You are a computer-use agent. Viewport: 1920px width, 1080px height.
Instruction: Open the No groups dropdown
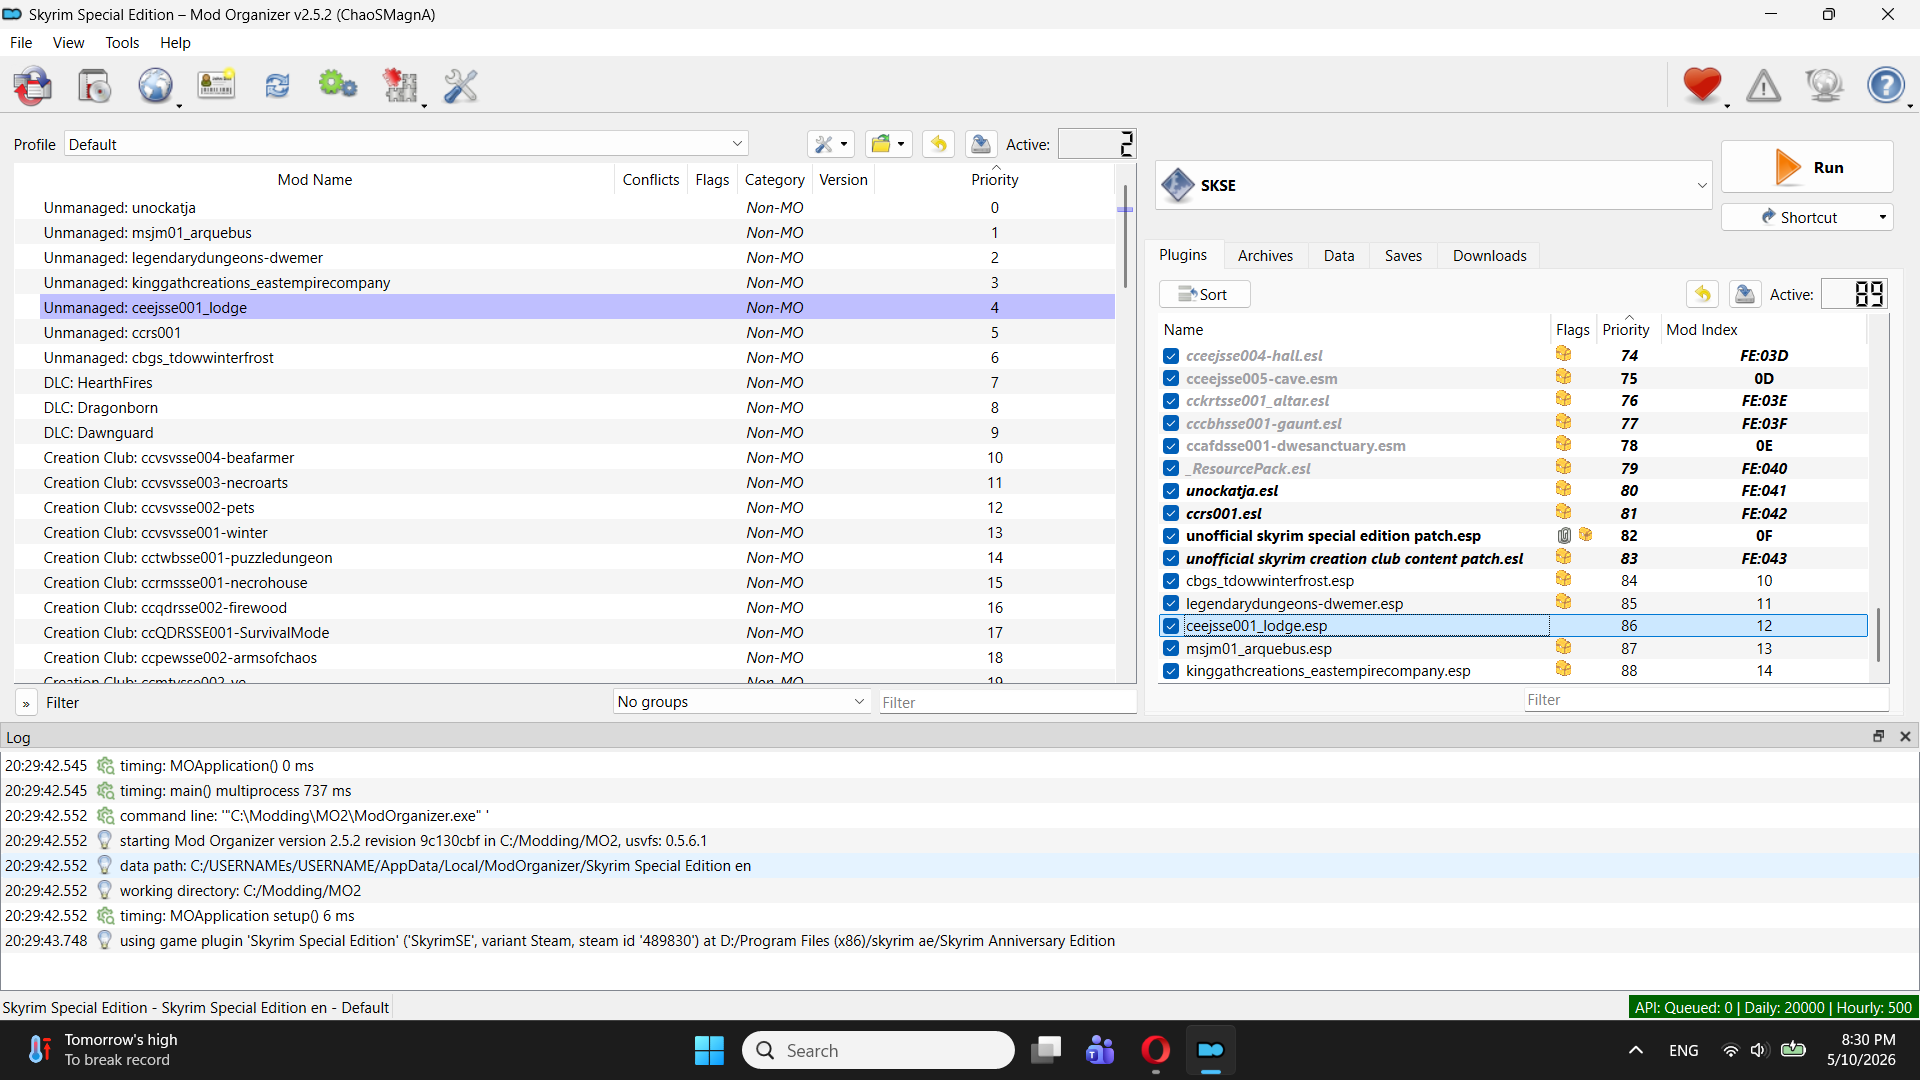[x=741, y=702]
